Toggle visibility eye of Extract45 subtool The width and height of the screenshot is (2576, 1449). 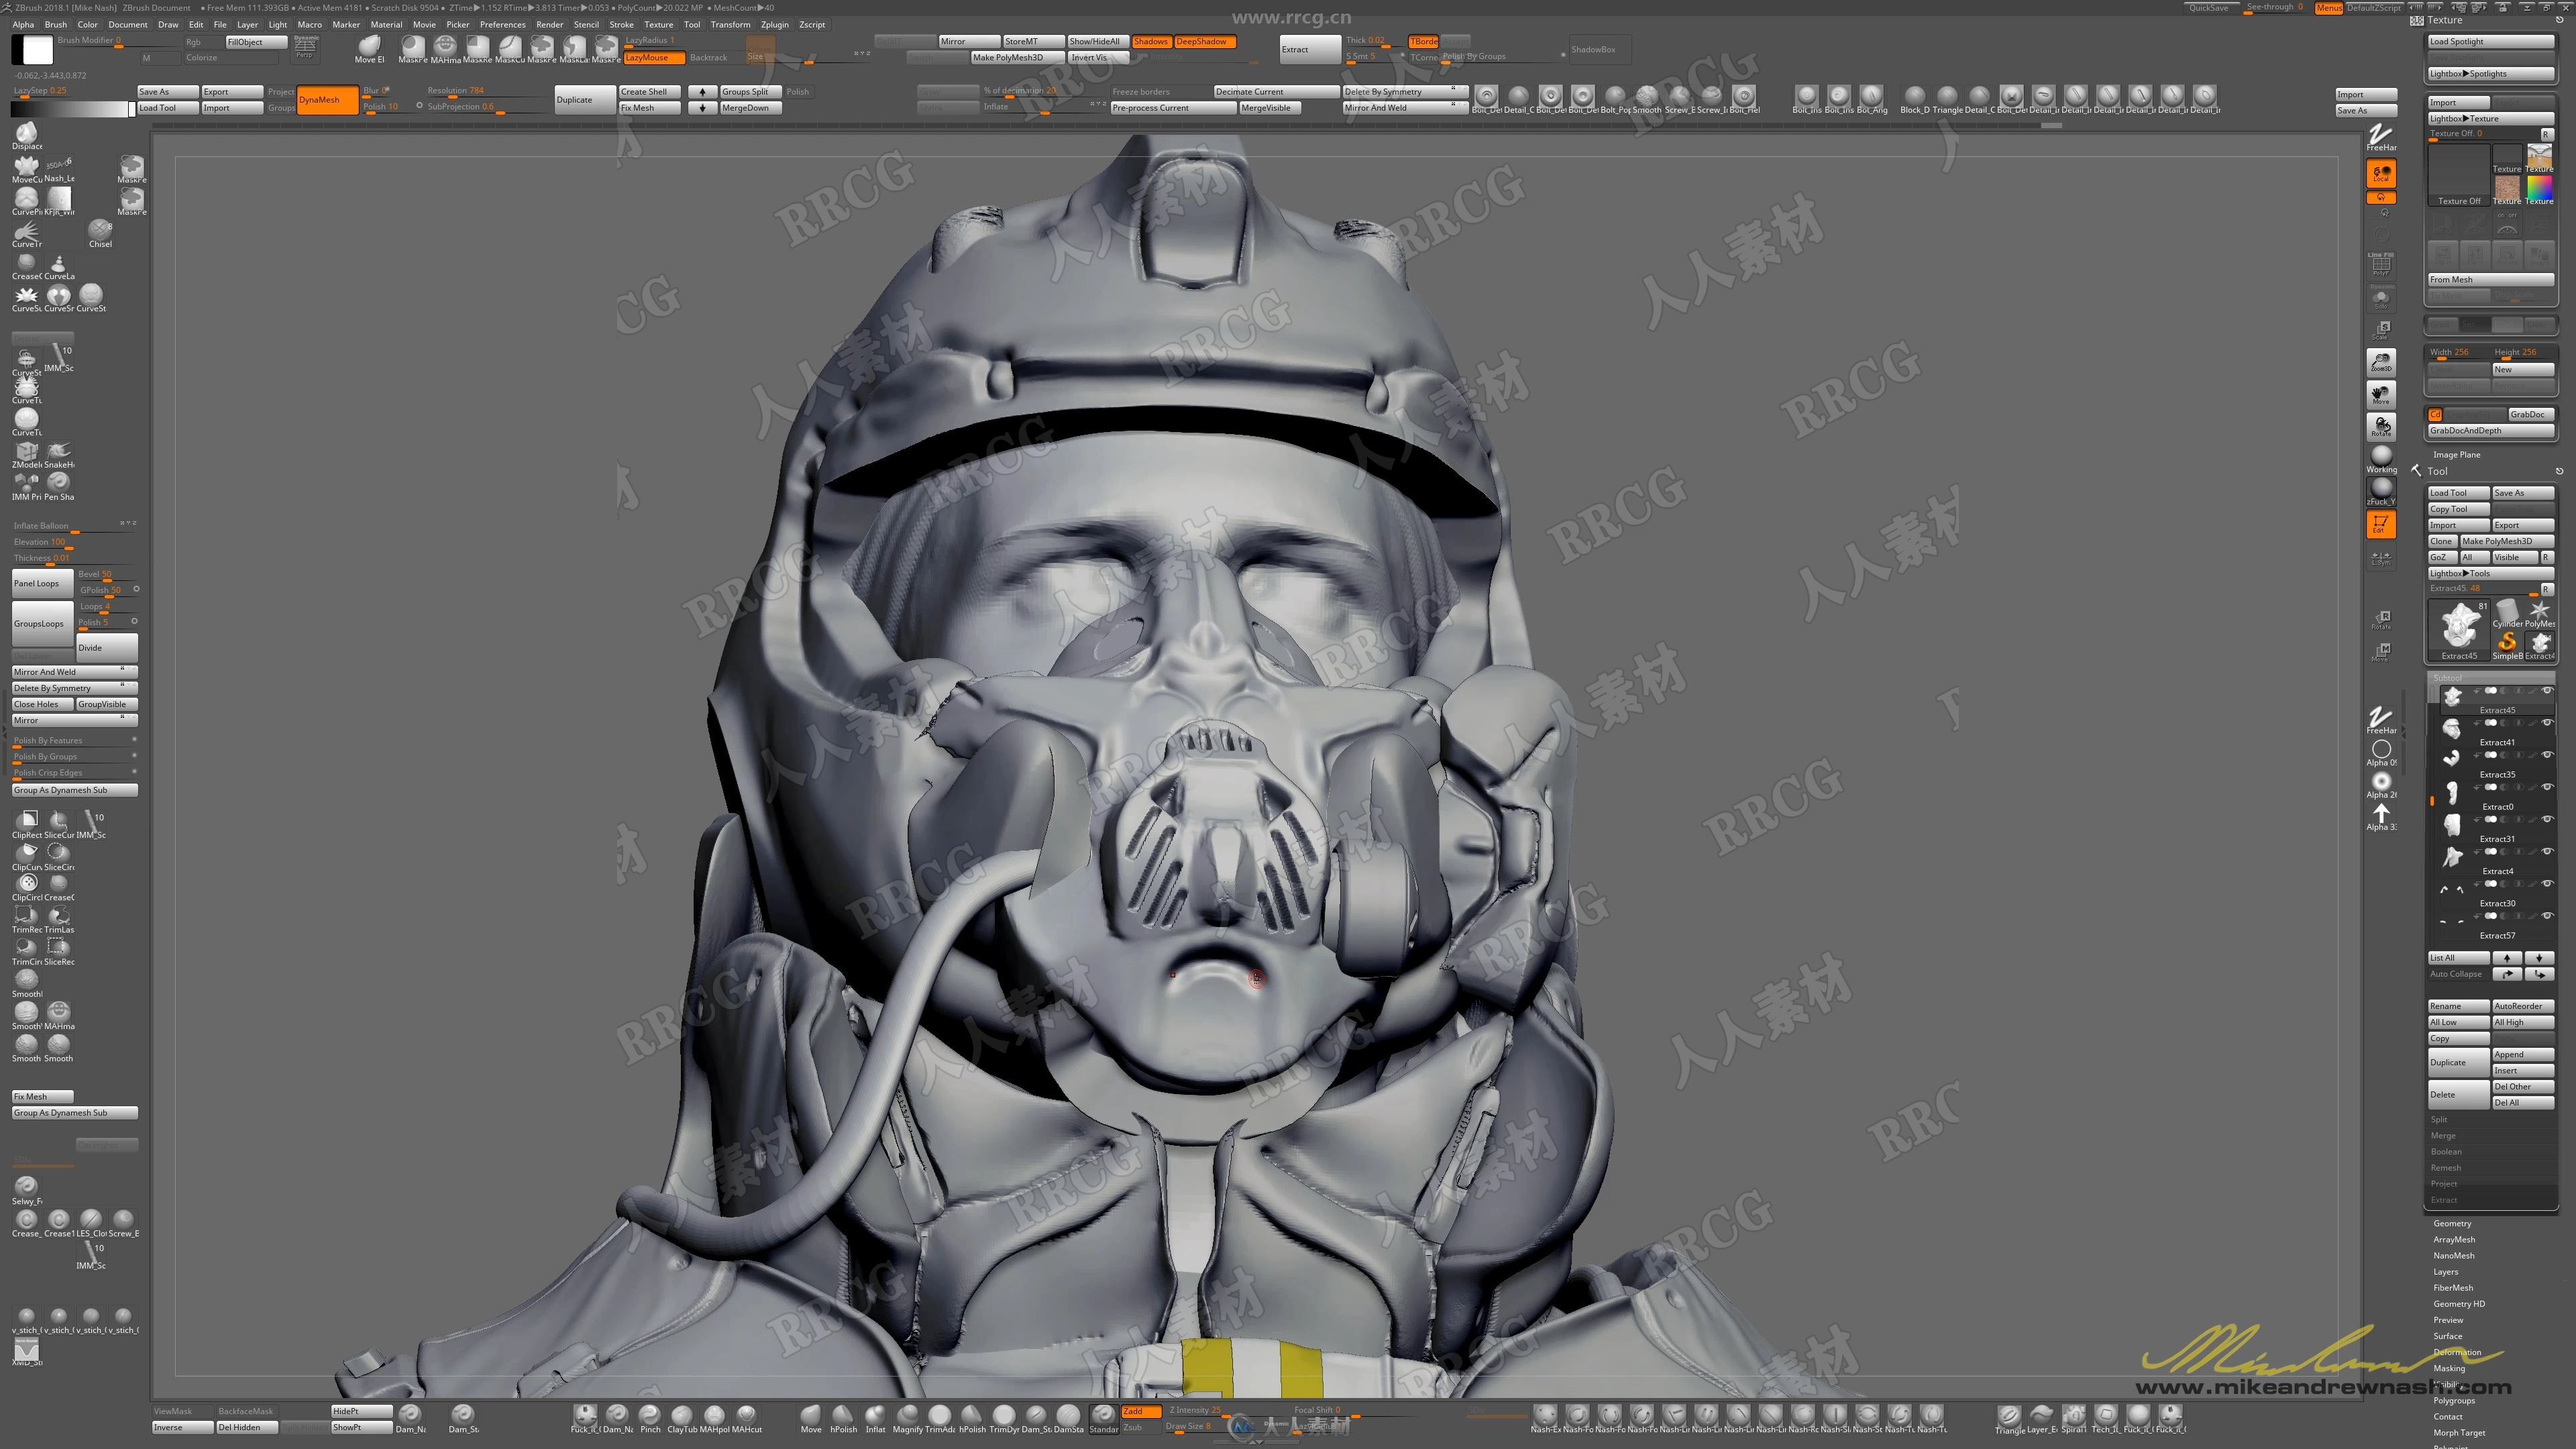[x=2547, y=691]
